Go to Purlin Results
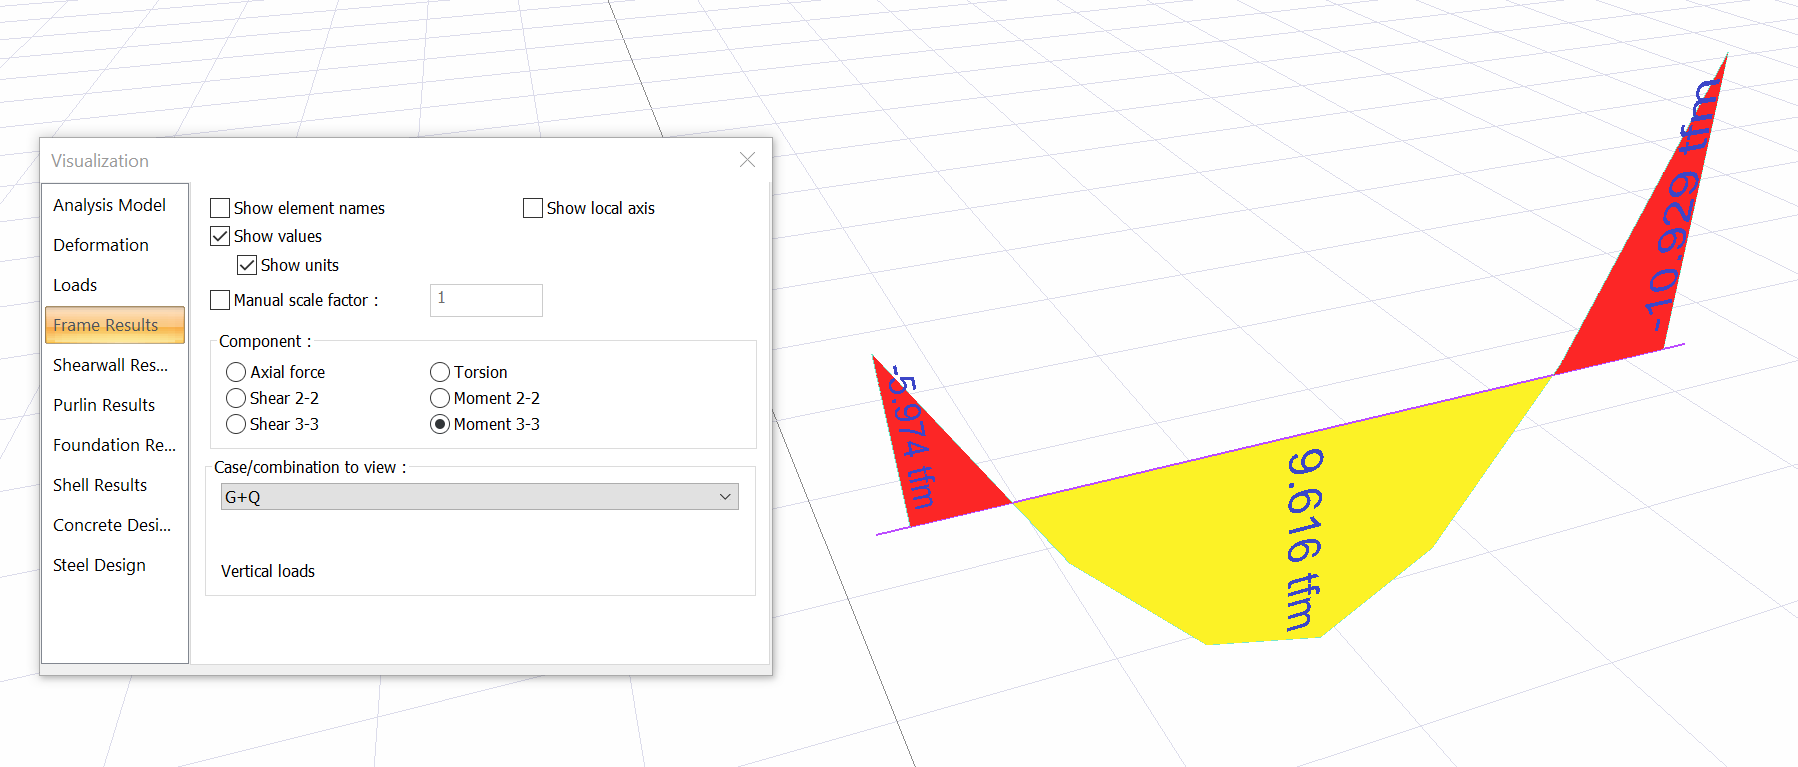Image resolution: width=1798 pixels, height=767 pixels. [104, 405]
